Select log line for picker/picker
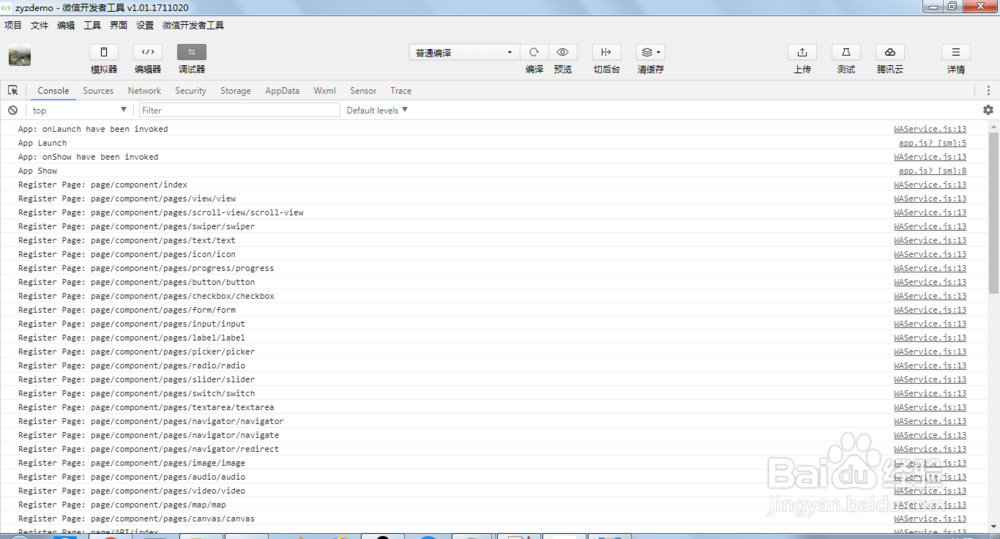This screenshot has width=1000, height=539. [x=136, y=352]
